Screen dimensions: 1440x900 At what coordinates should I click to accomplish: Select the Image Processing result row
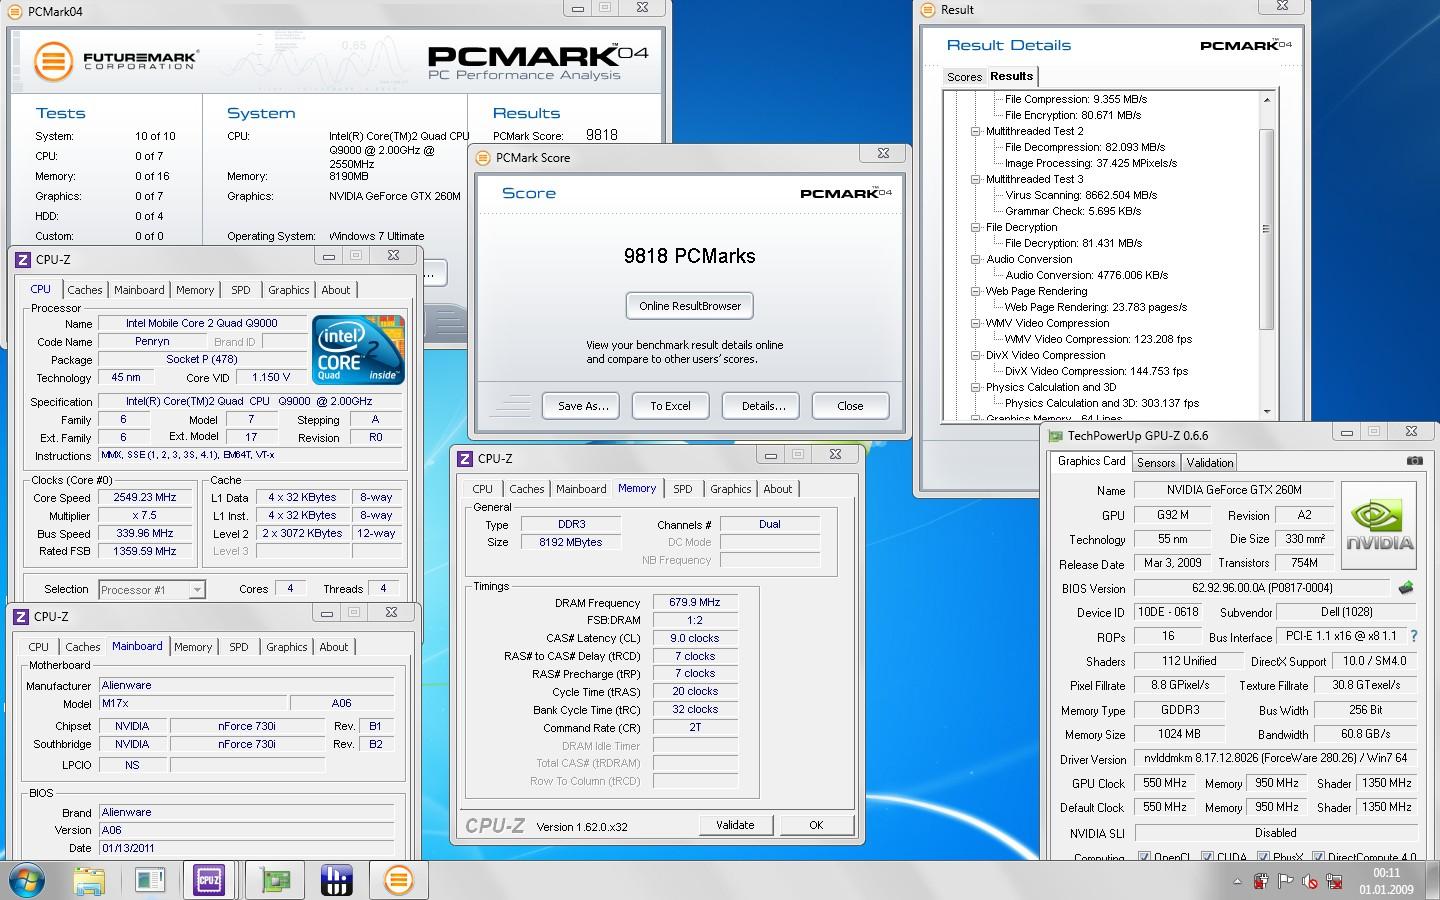1091,163
